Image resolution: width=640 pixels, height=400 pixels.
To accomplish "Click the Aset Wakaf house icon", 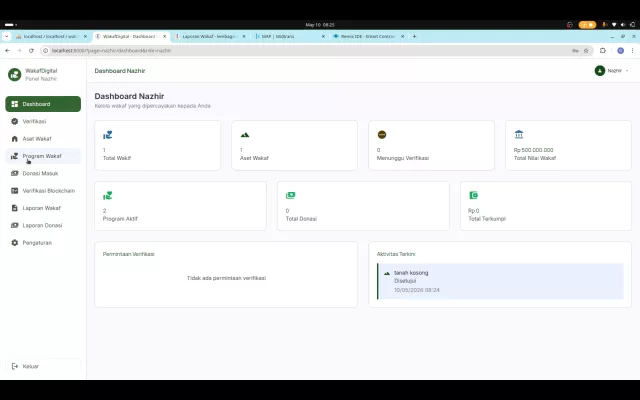I will [x=15, y=139].
